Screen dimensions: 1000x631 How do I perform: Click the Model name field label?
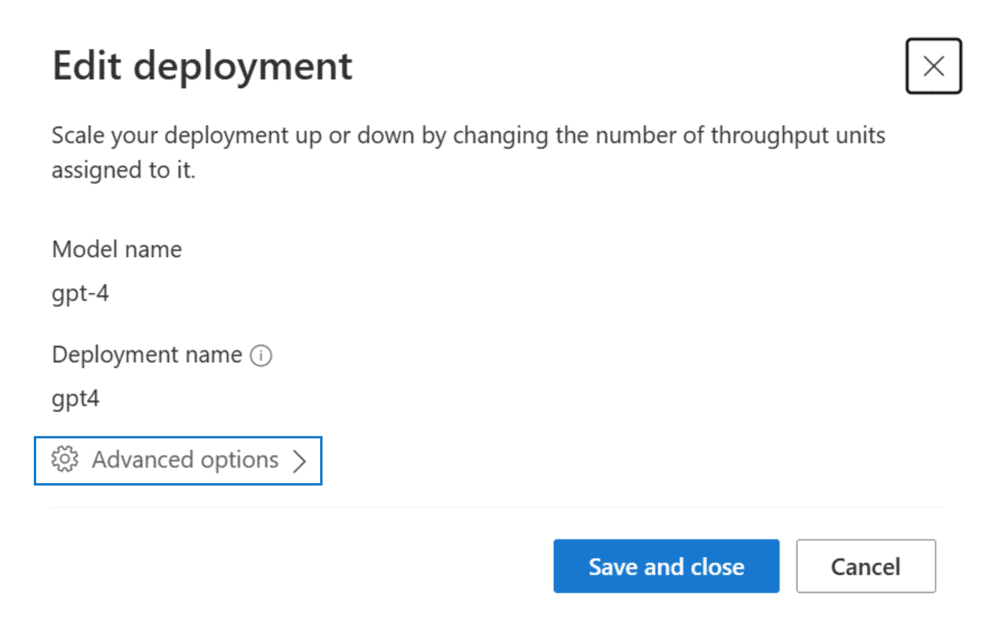click(117, 249)
